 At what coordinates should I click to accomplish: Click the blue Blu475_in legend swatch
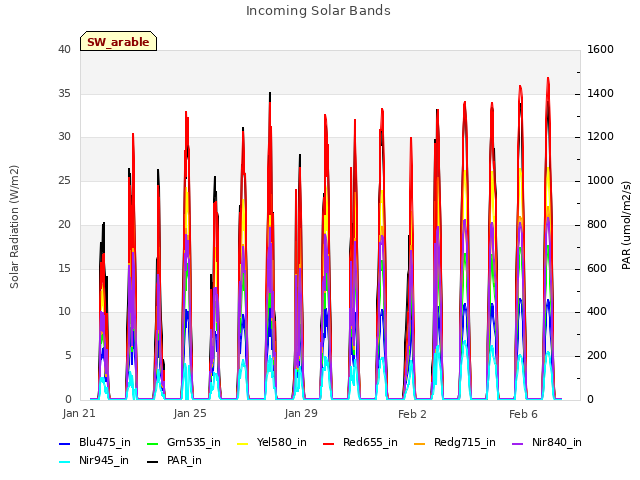pyautogui.click(x=65, y=444)
